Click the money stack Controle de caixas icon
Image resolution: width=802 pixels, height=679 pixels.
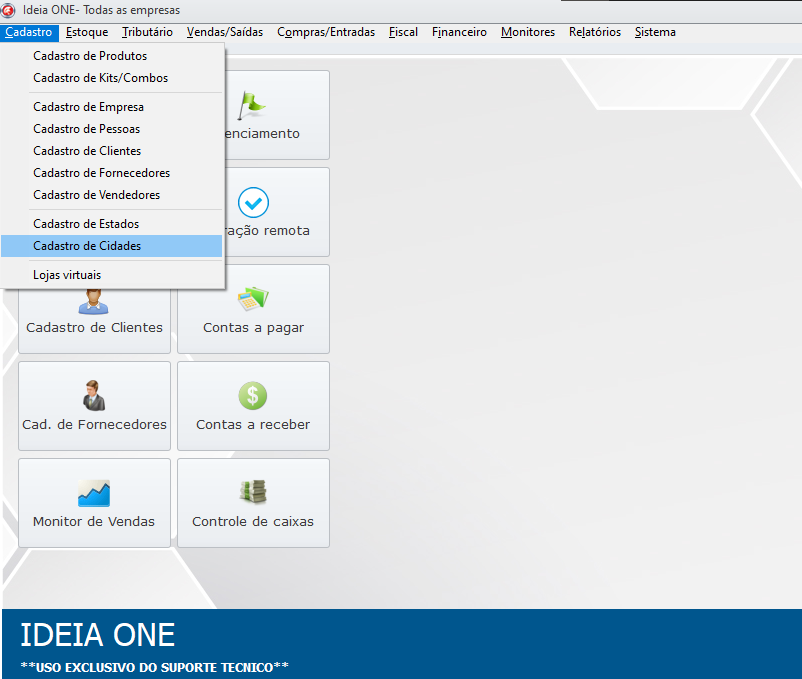tap(253, 493)
